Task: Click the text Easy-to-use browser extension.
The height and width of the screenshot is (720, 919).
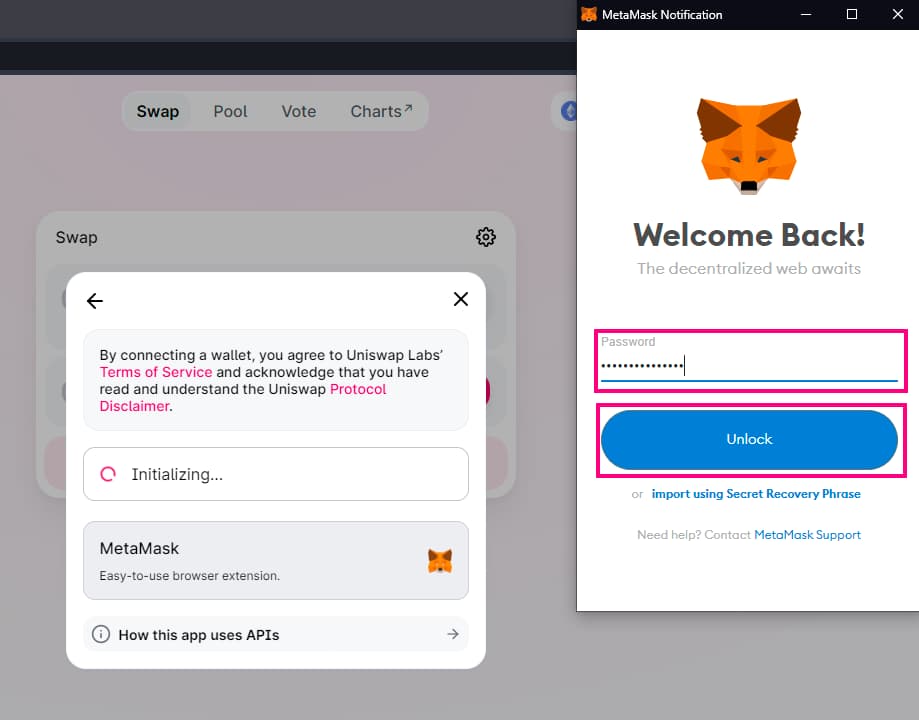Action: pyautogui.click(x=189, y=576)
